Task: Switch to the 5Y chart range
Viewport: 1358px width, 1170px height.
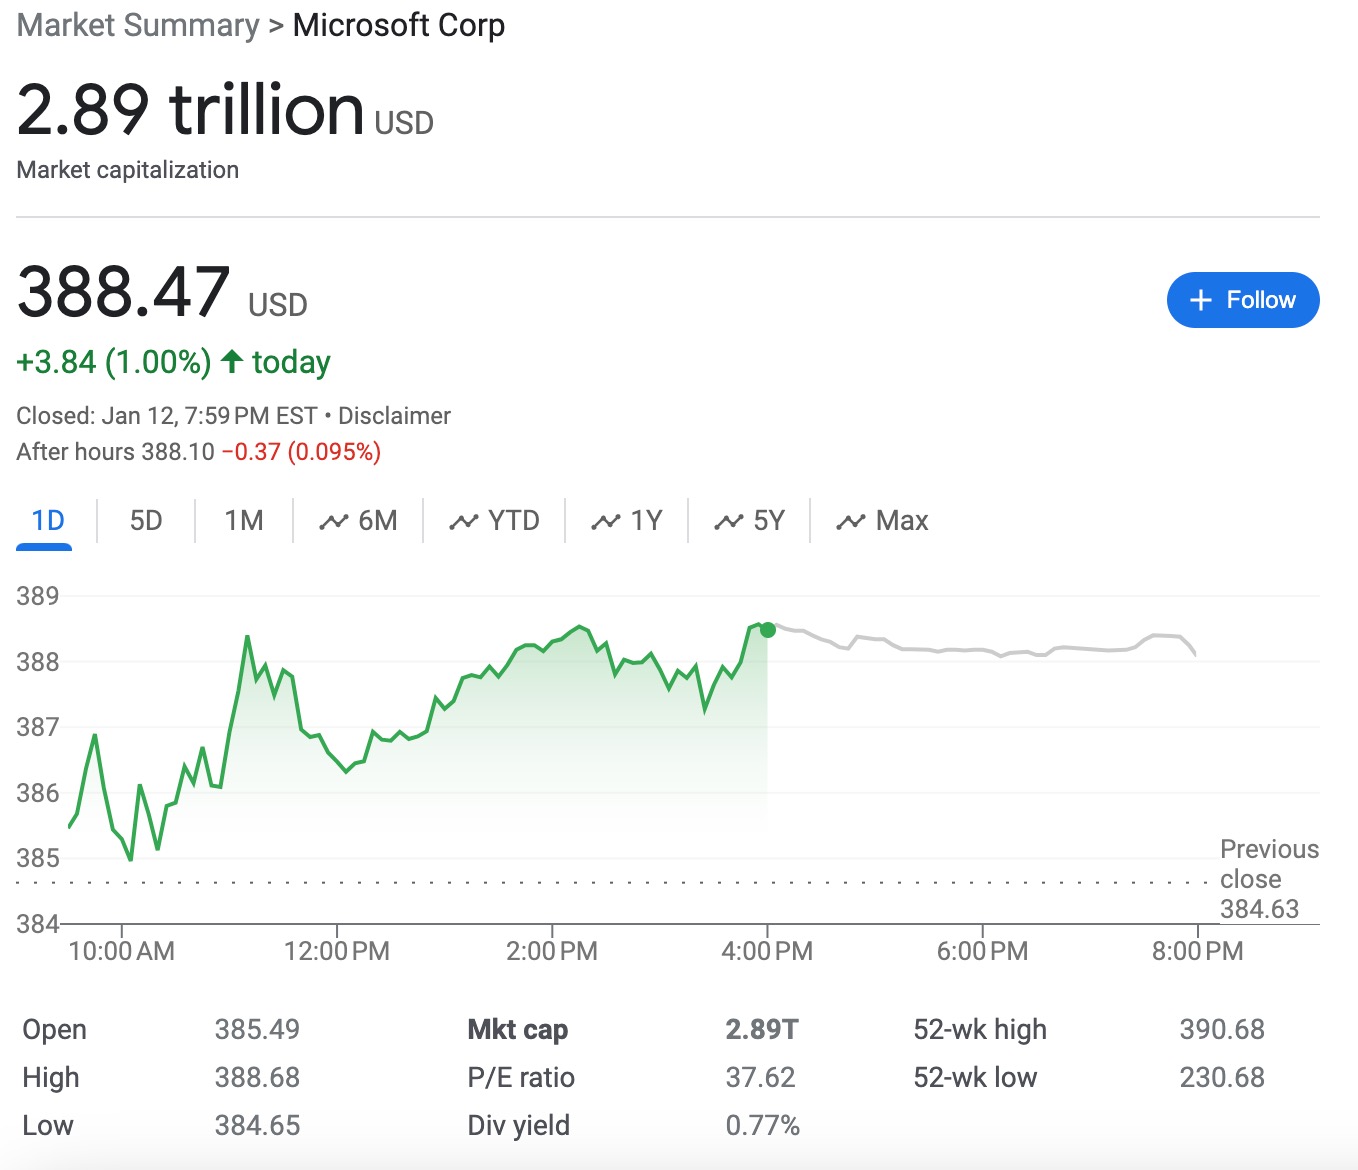Action: [x=749, y=521]
